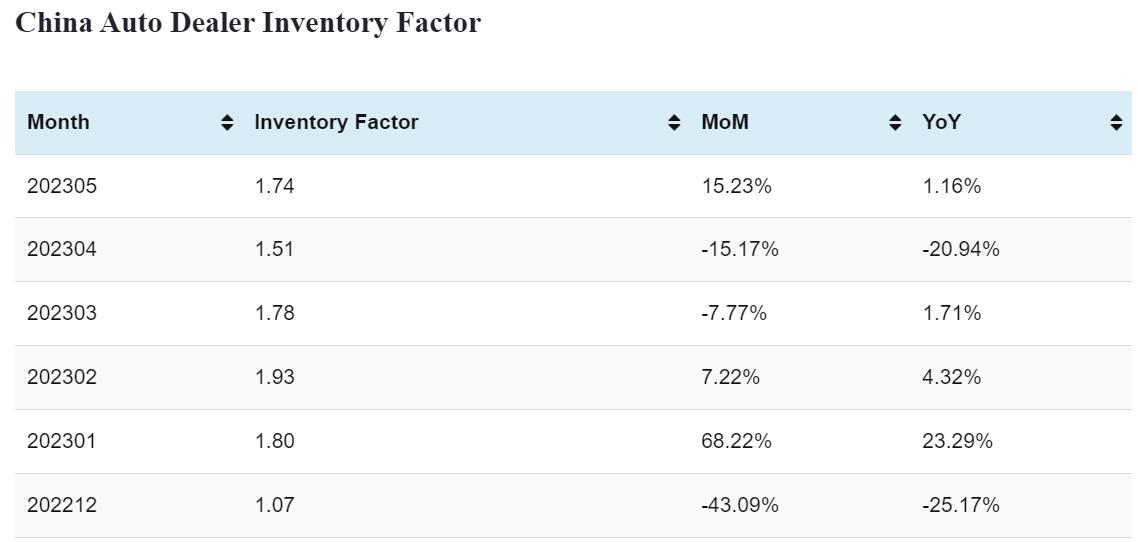This screenshot has height=542, width=1138.
Task: Click the inventory factor value 1.93
Action: pyautogui.click(x=274, y=377)
